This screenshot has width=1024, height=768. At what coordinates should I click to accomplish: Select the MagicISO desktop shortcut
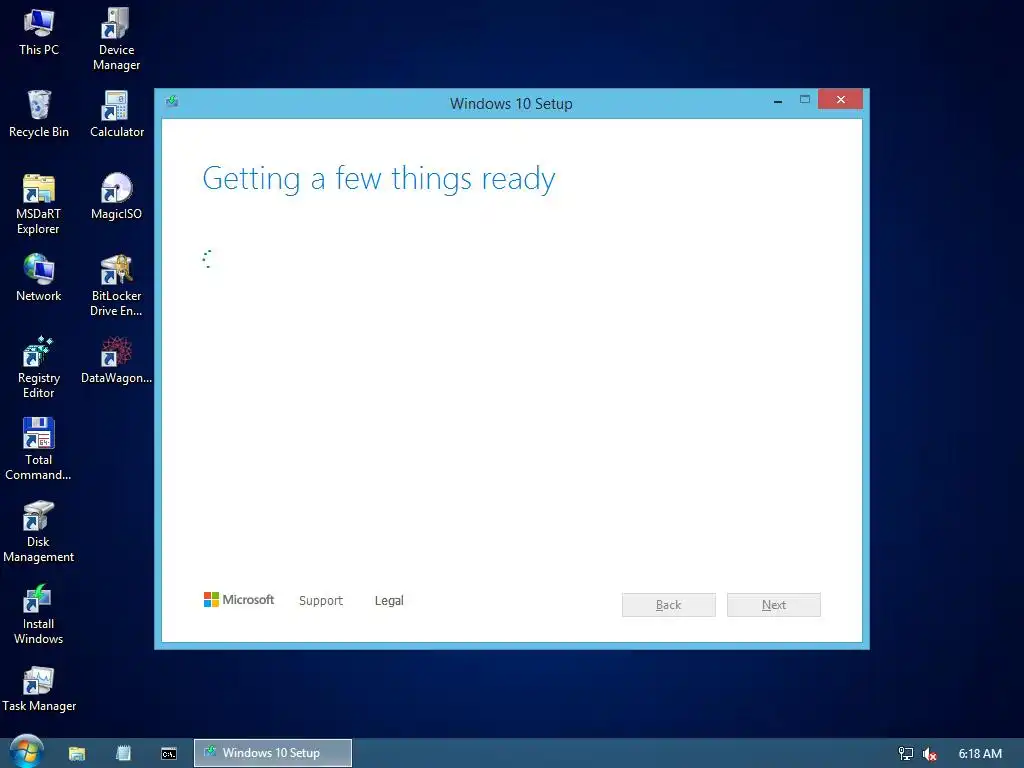tap(116, 197)
